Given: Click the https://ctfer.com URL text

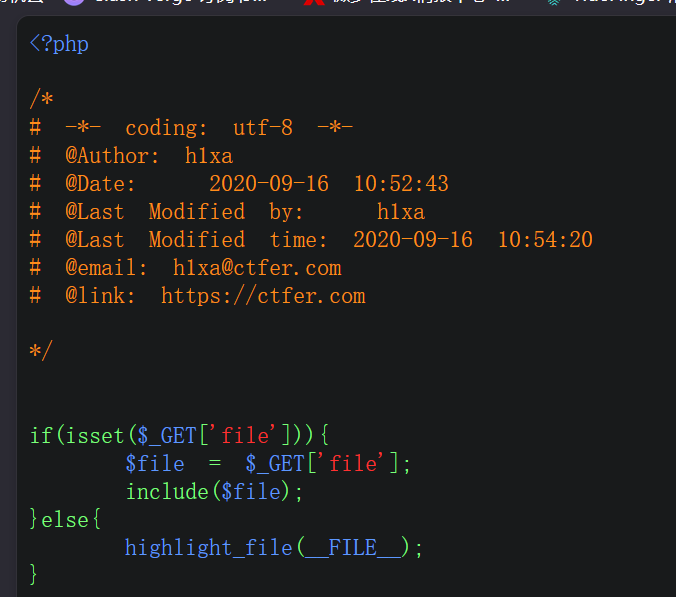Looking at the screenshot, I should click(x=263, y=296).
